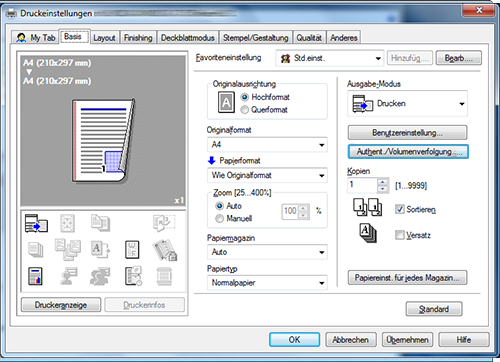This screenshot has width=500, height=362.
Task: Confirm with the OK button
Action: 294,340
